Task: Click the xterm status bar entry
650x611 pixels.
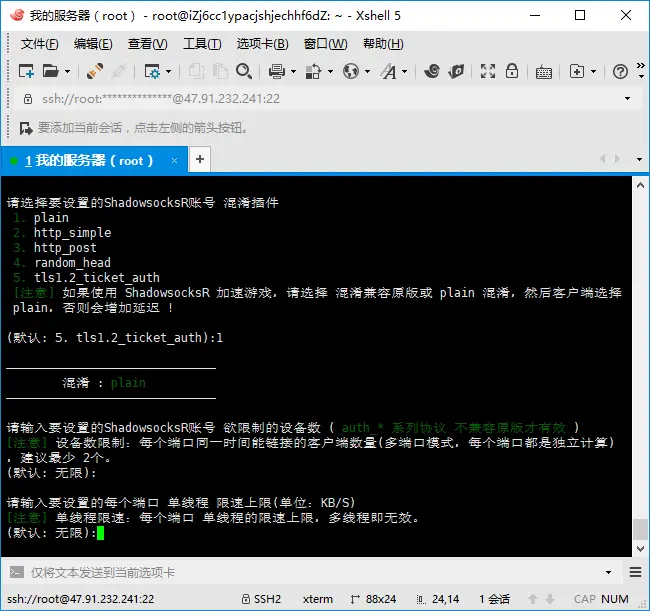Action: point(318,599)
